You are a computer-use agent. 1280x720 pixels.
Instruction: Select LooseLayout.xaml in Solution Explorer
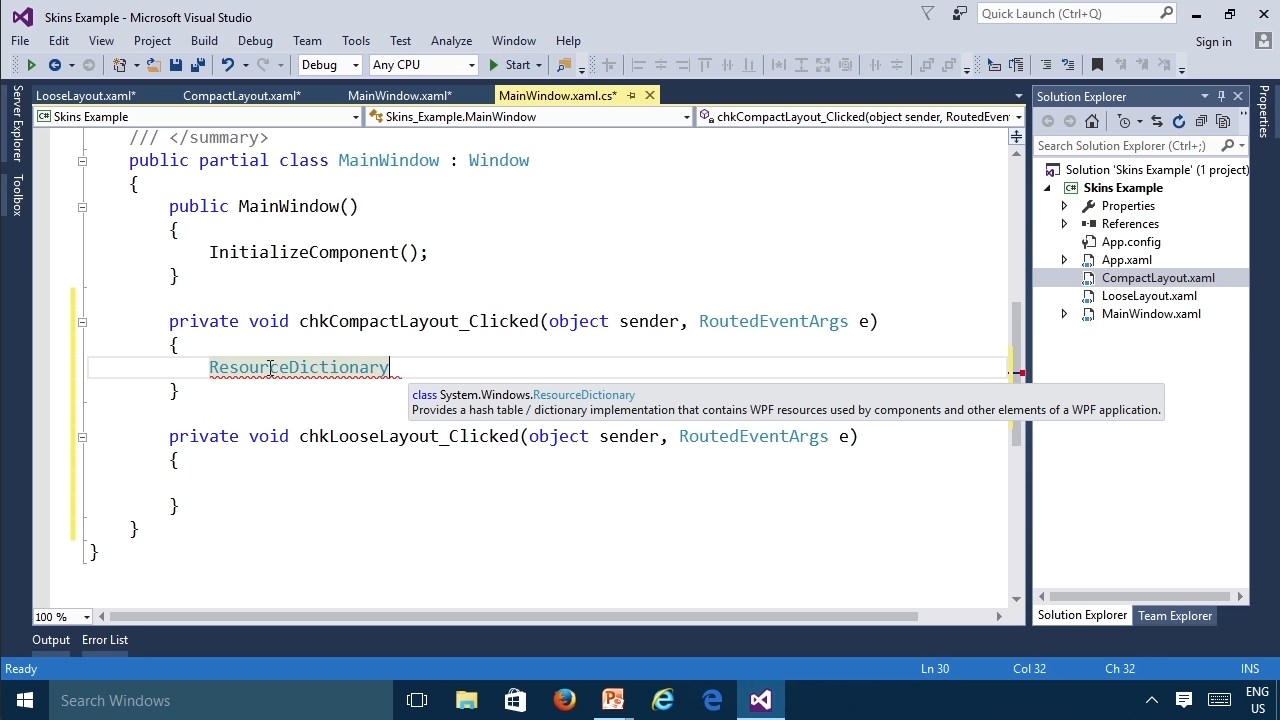[1149, 296]
